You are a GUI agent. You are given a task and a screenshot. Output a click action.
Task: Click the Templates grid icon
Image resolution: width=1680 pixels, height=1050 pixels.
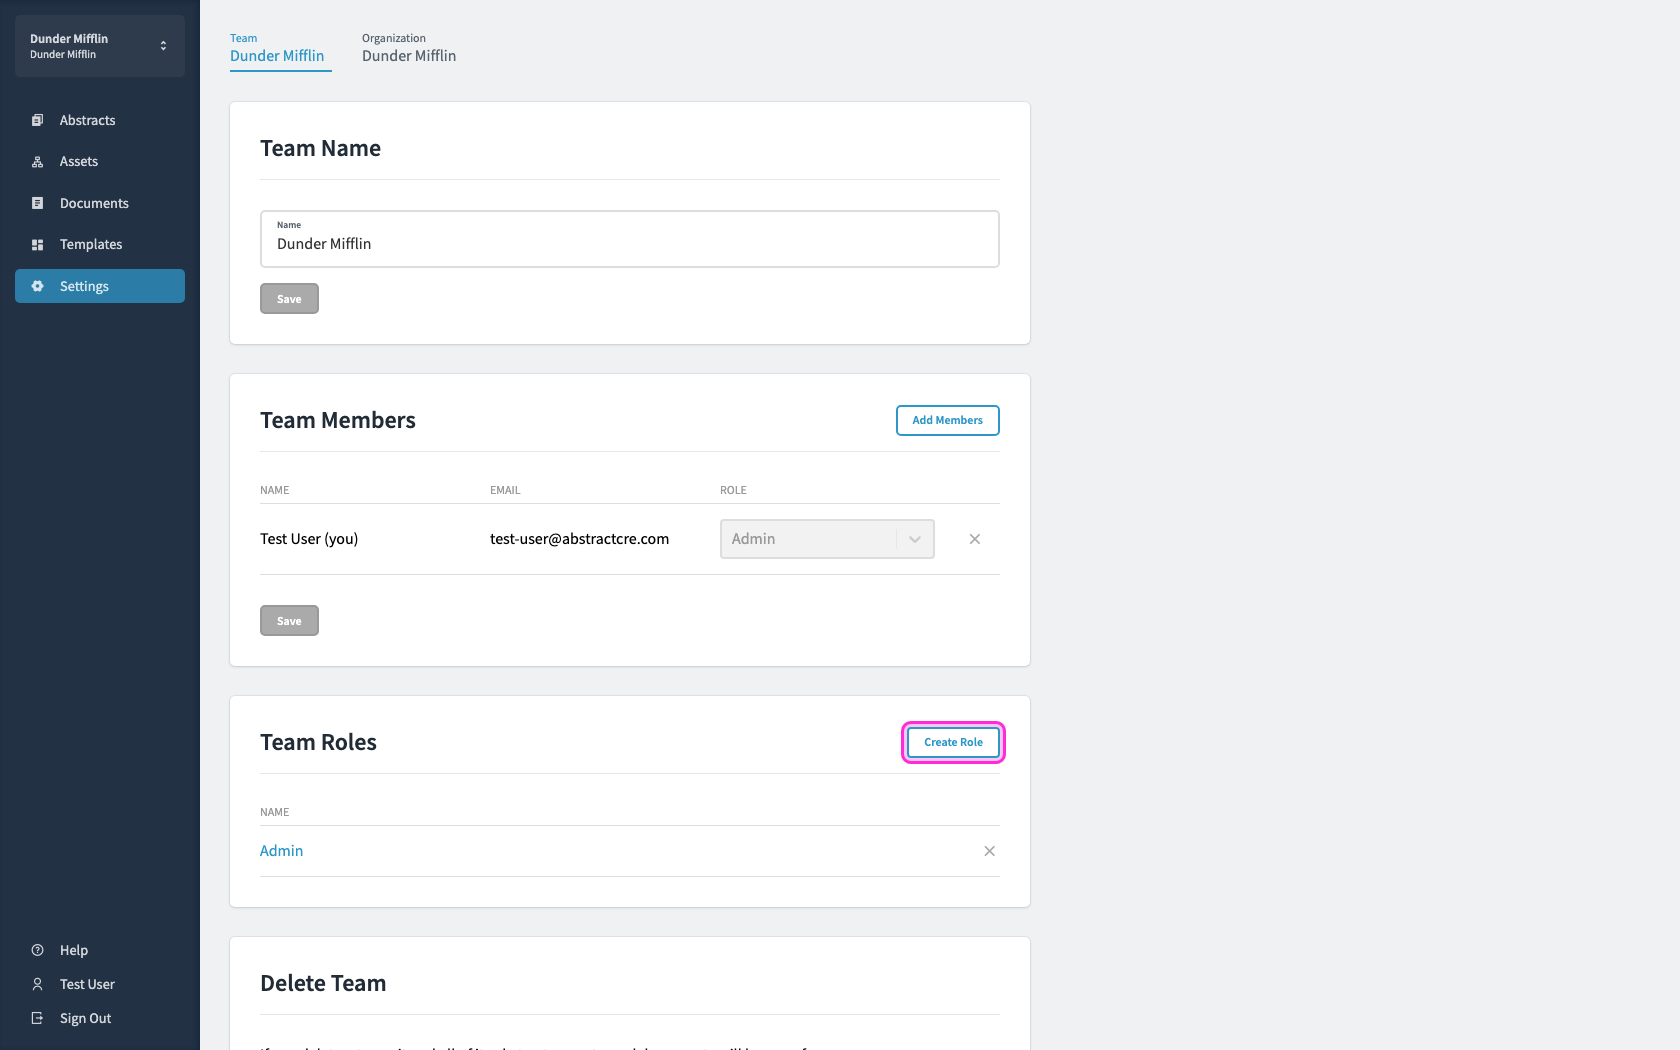point(37,245)
